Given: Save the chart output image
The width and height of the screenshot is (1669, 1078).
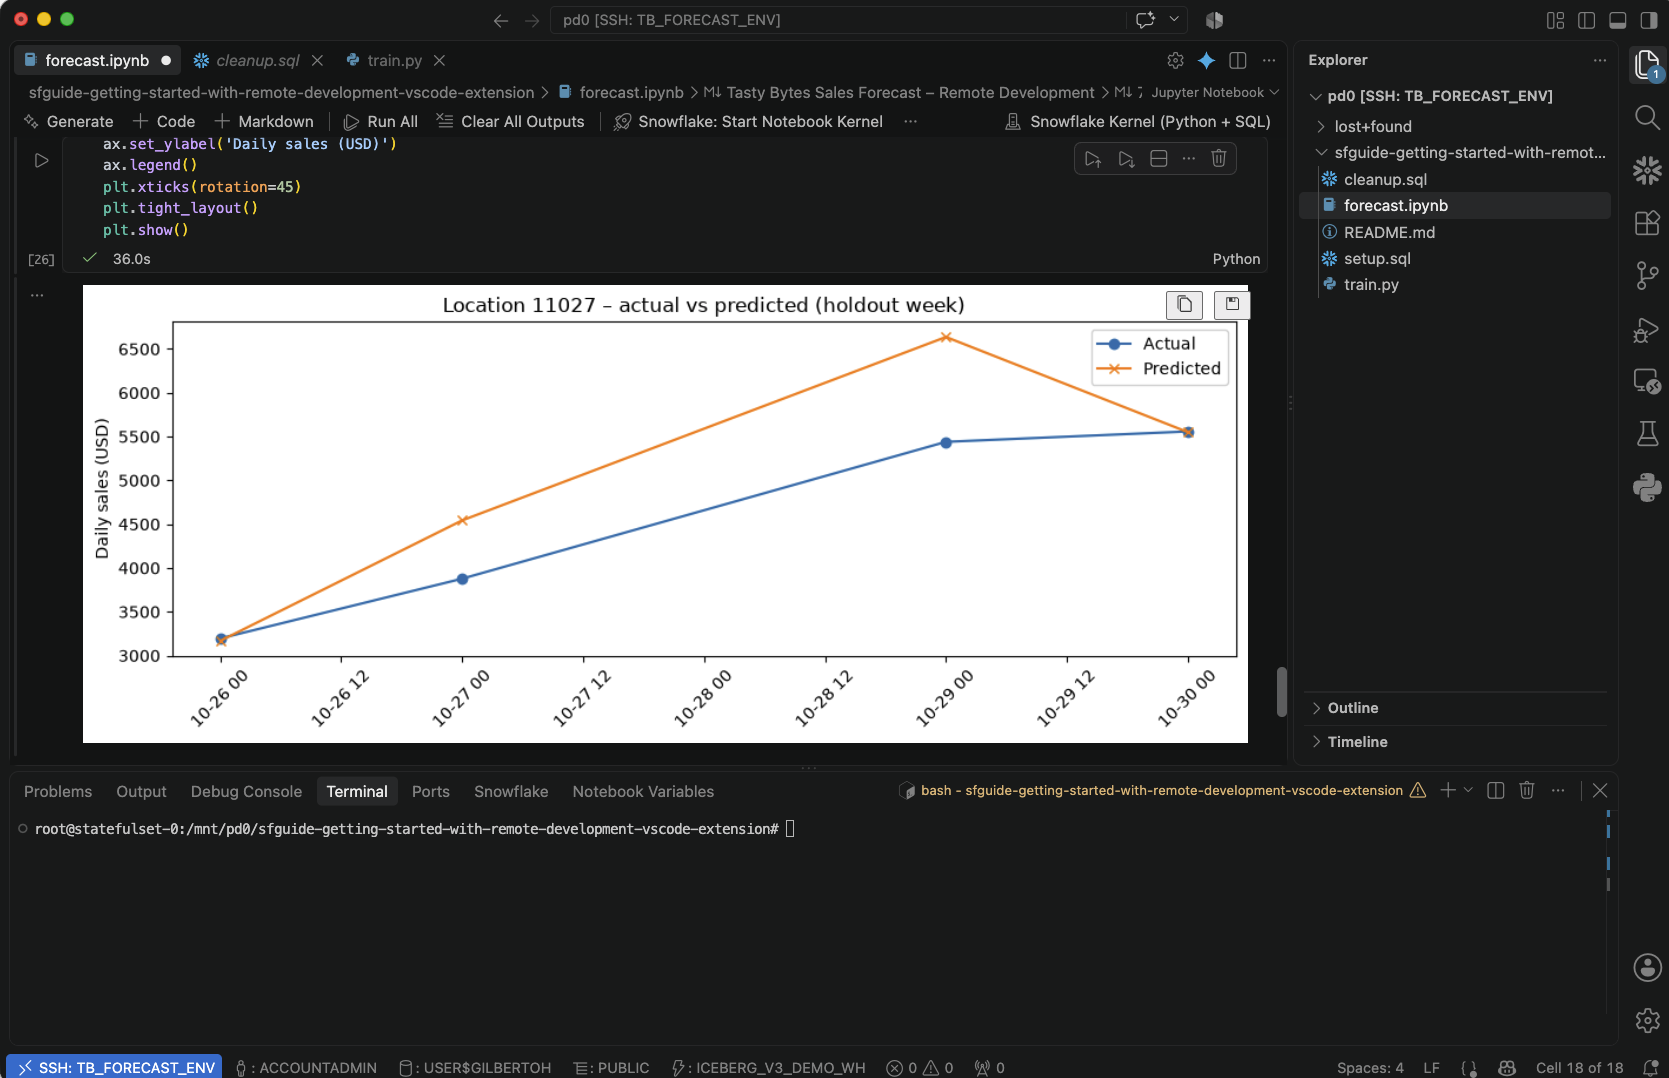Looking at the screenshot, I should (x=1232, y=304).
